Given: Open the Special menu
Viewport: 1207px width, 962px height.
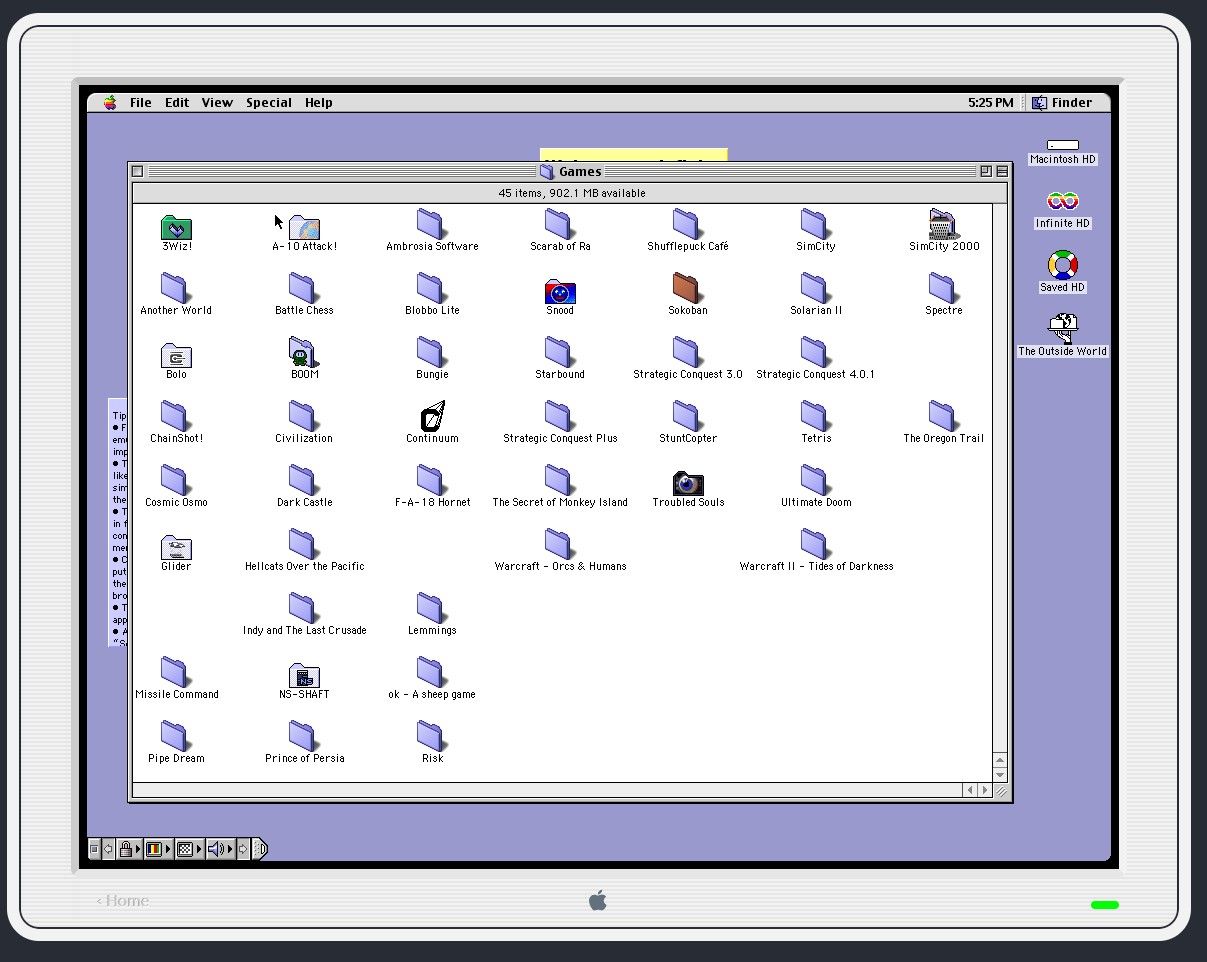Looking at the screenshot, I should [x=269, y=102].
